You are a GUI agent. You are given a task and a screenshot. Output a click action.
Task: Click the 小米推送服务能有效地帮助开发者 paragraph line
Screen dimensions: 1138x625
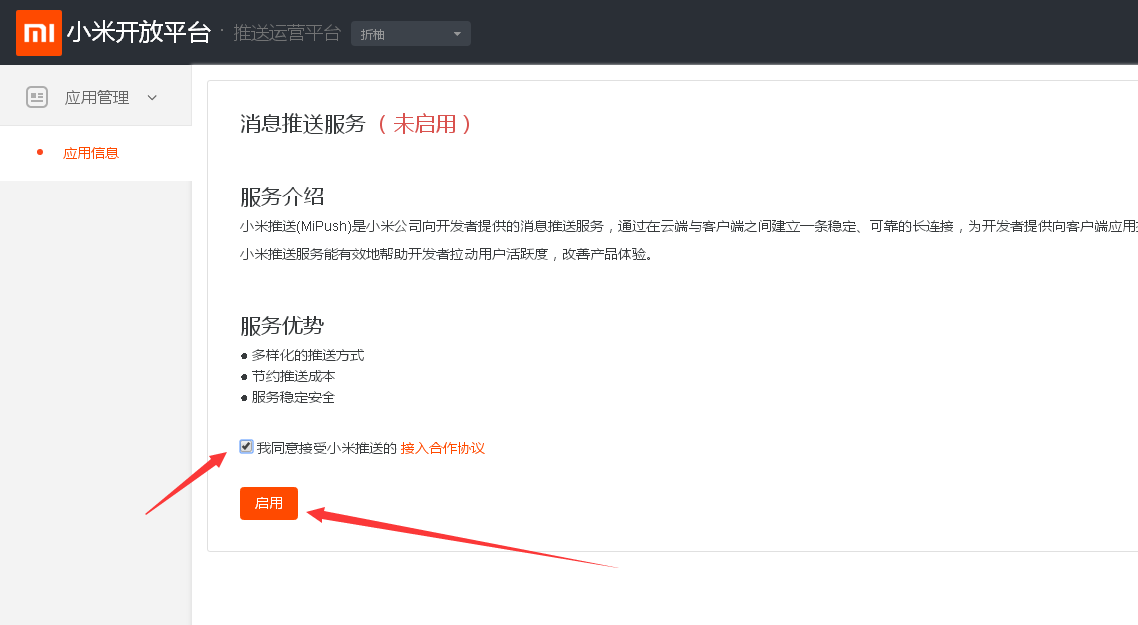[446, 254]
